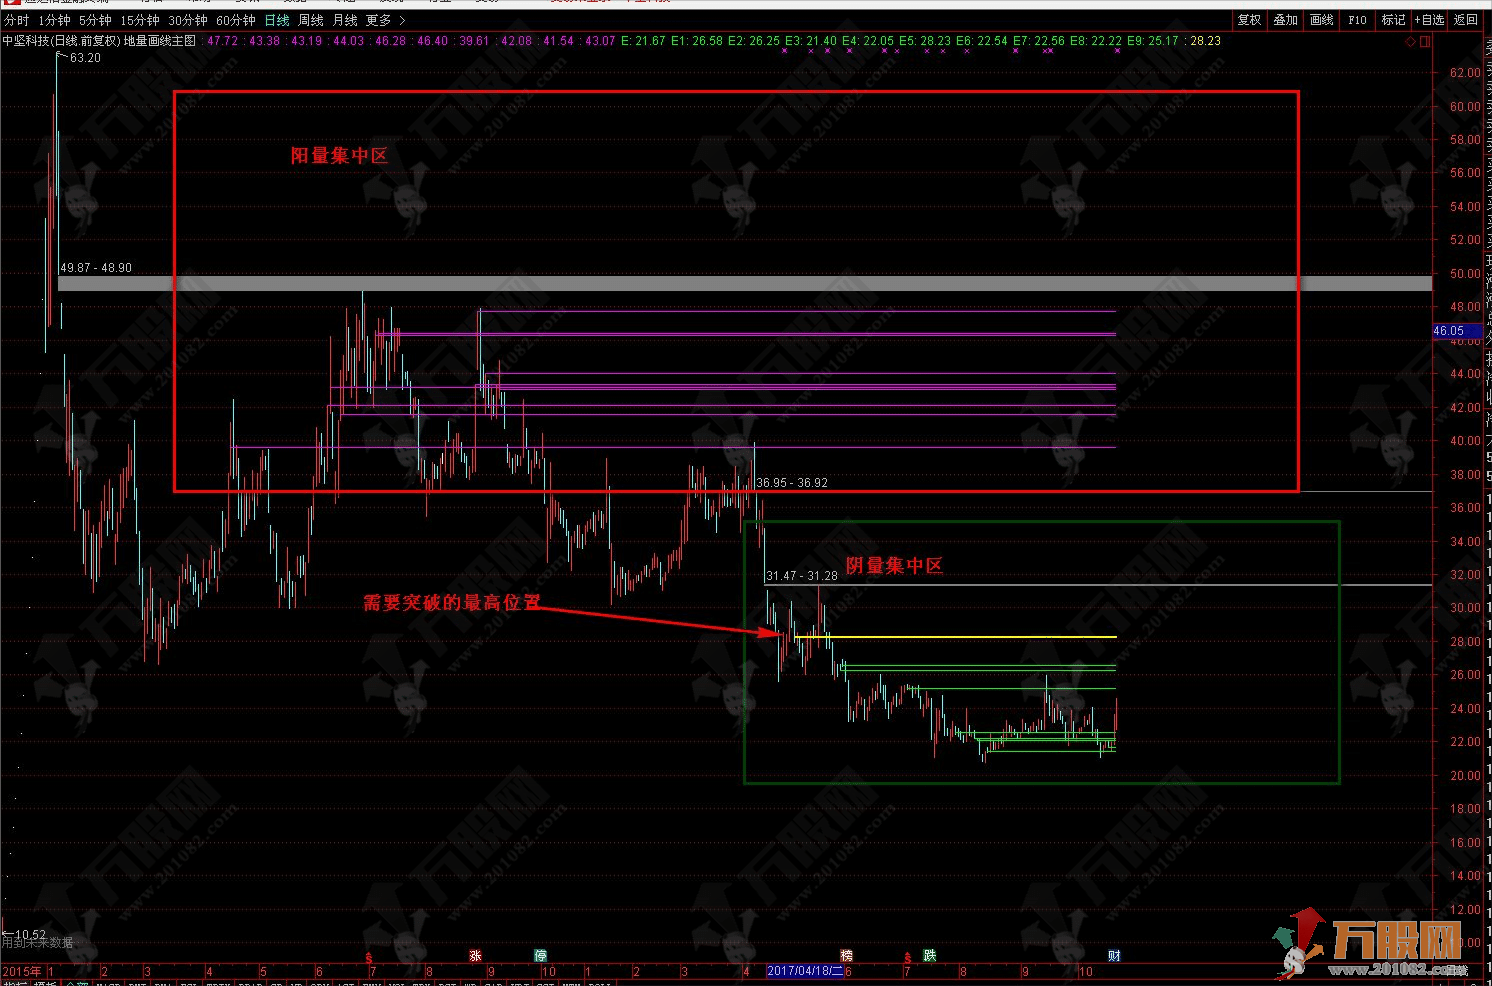Click the 20.00 price axis label
Image resolution: width=1492 pixels, height=986 pixels.
(x=1465, y=776)
